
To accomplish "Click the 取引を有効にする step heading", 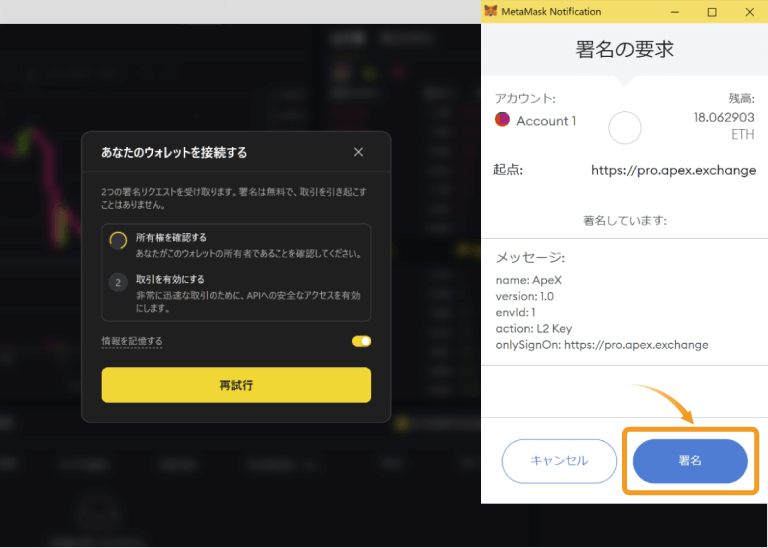I will 170,280.
